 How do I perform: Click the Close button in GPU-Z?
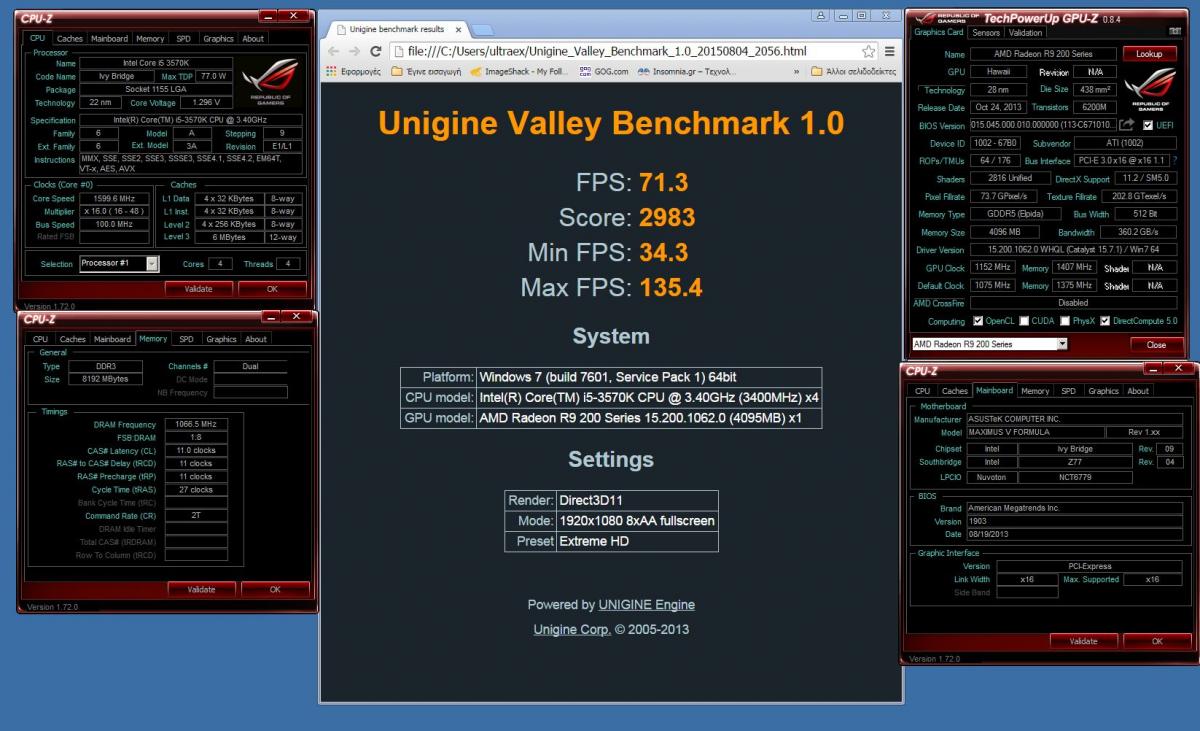[1156, 344]
